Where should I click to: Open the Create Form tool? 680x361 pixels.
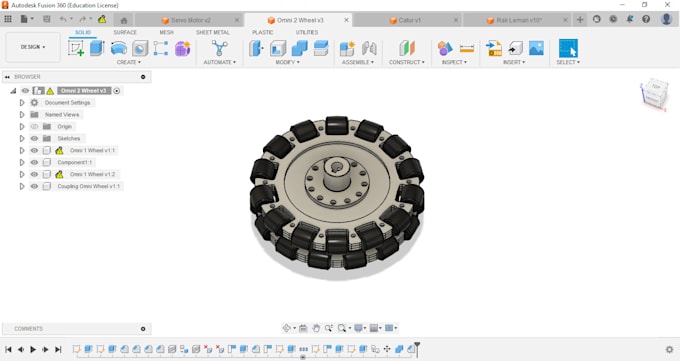tap(183, 48)
